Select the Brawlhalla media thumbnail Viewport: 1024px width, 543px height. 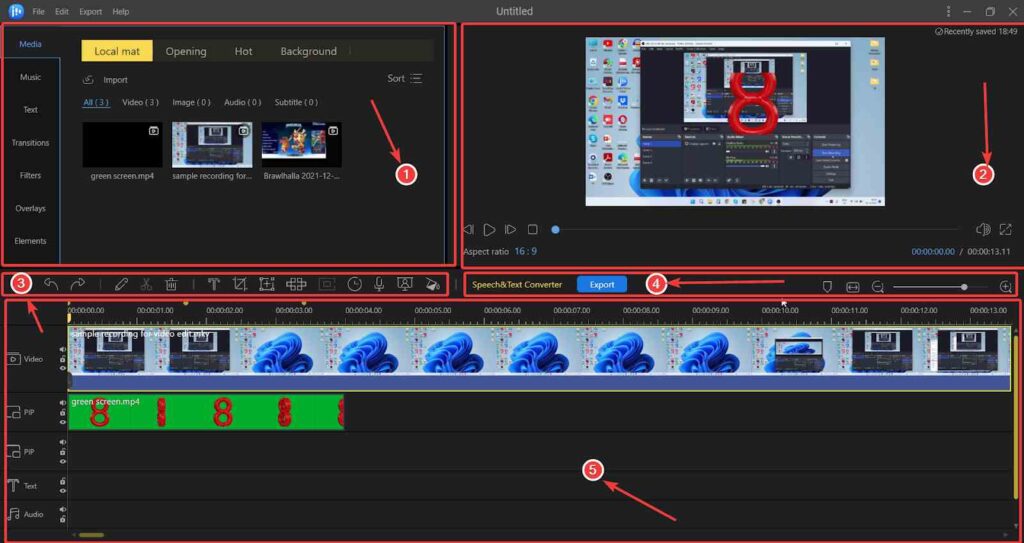click(302, 144)
